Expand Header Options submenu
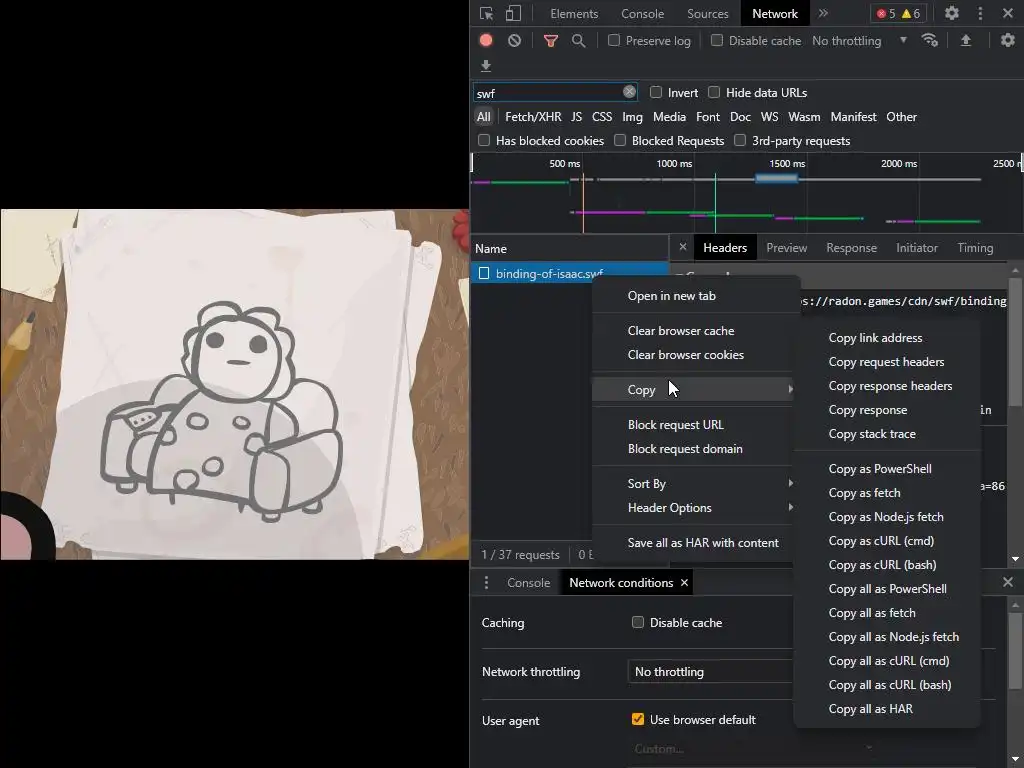 [x=692, y=507]
